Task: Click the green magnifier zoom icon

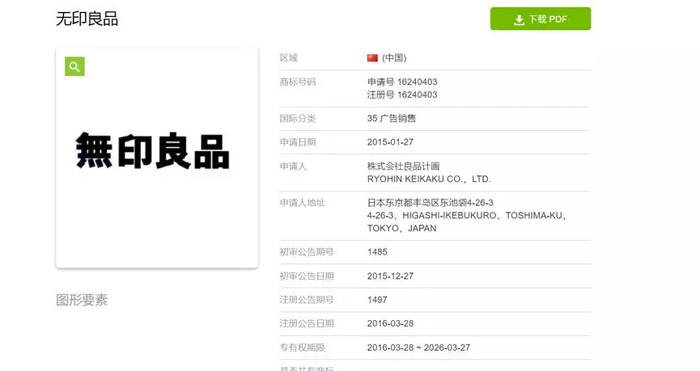Action: [x=75, y=67]
